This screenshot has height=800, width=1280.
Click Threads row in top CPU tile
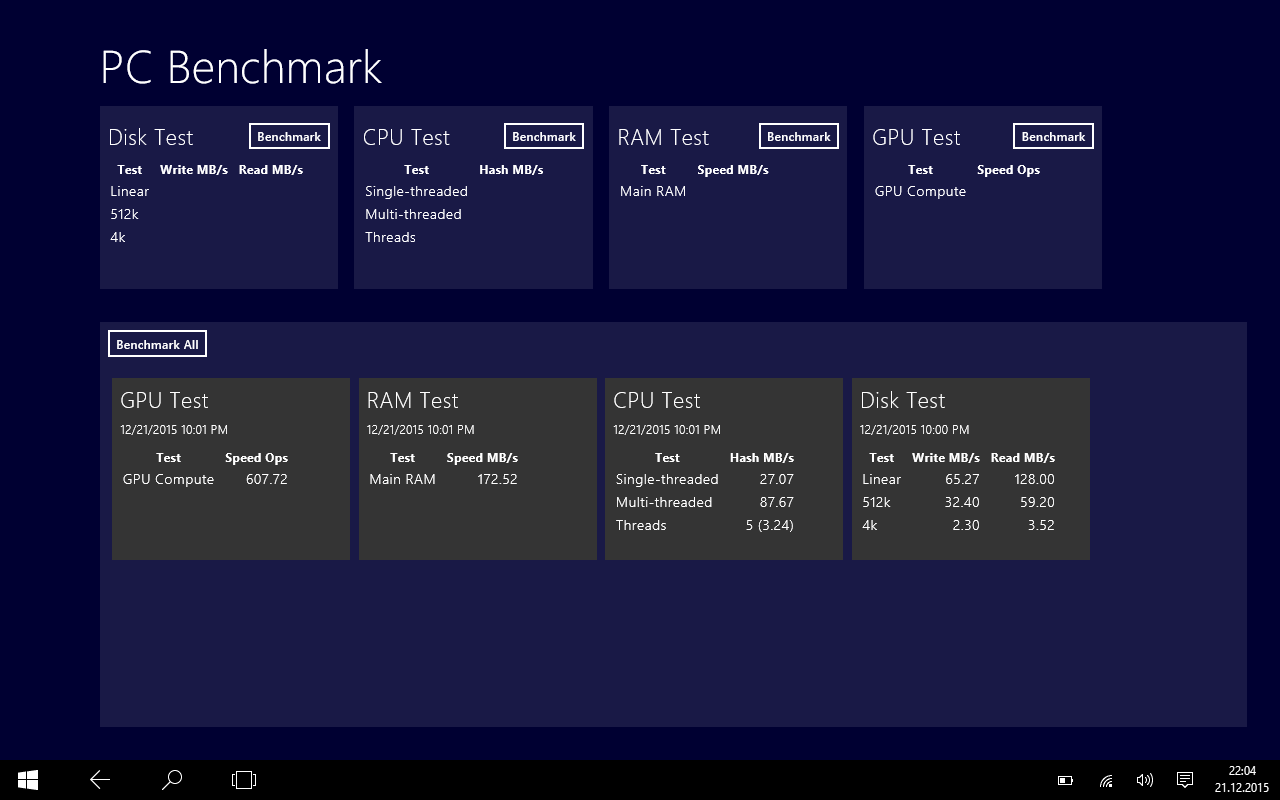click(x=390, y=238)
